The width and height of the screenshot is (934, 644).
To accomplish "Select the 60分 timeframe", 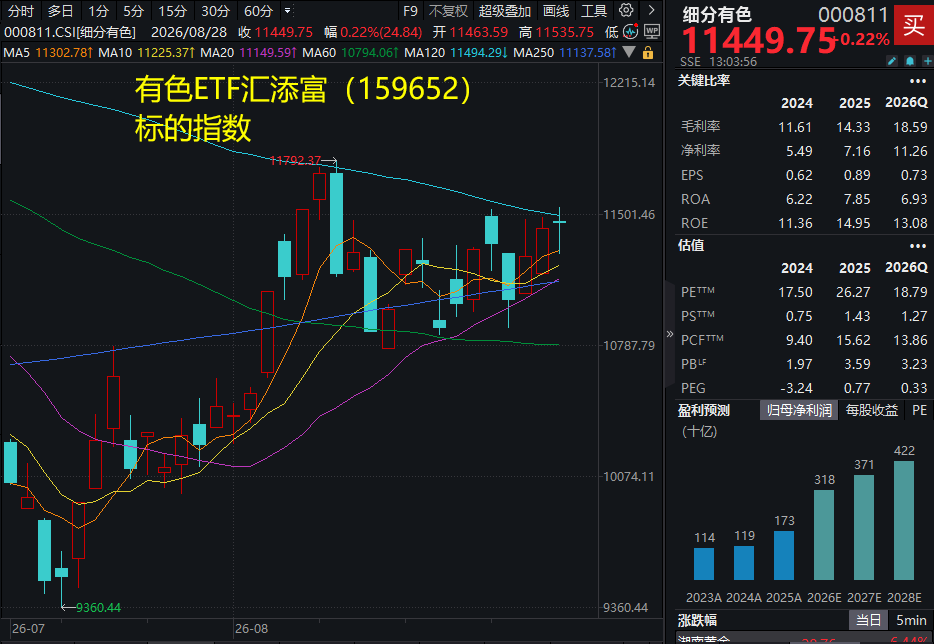I will 258,11.
